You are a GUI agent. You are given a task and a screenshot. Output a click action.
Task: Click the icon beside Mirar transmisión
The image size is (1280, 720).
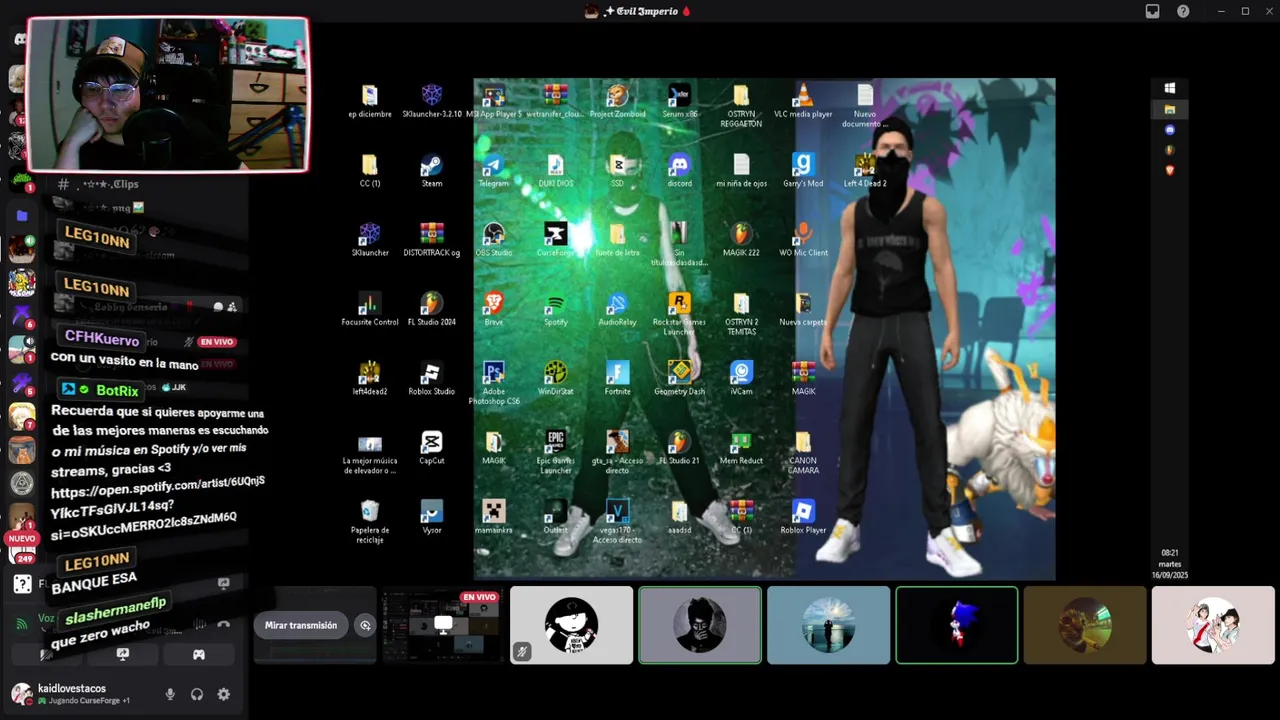pyautogui.click(x=365, y=625)
